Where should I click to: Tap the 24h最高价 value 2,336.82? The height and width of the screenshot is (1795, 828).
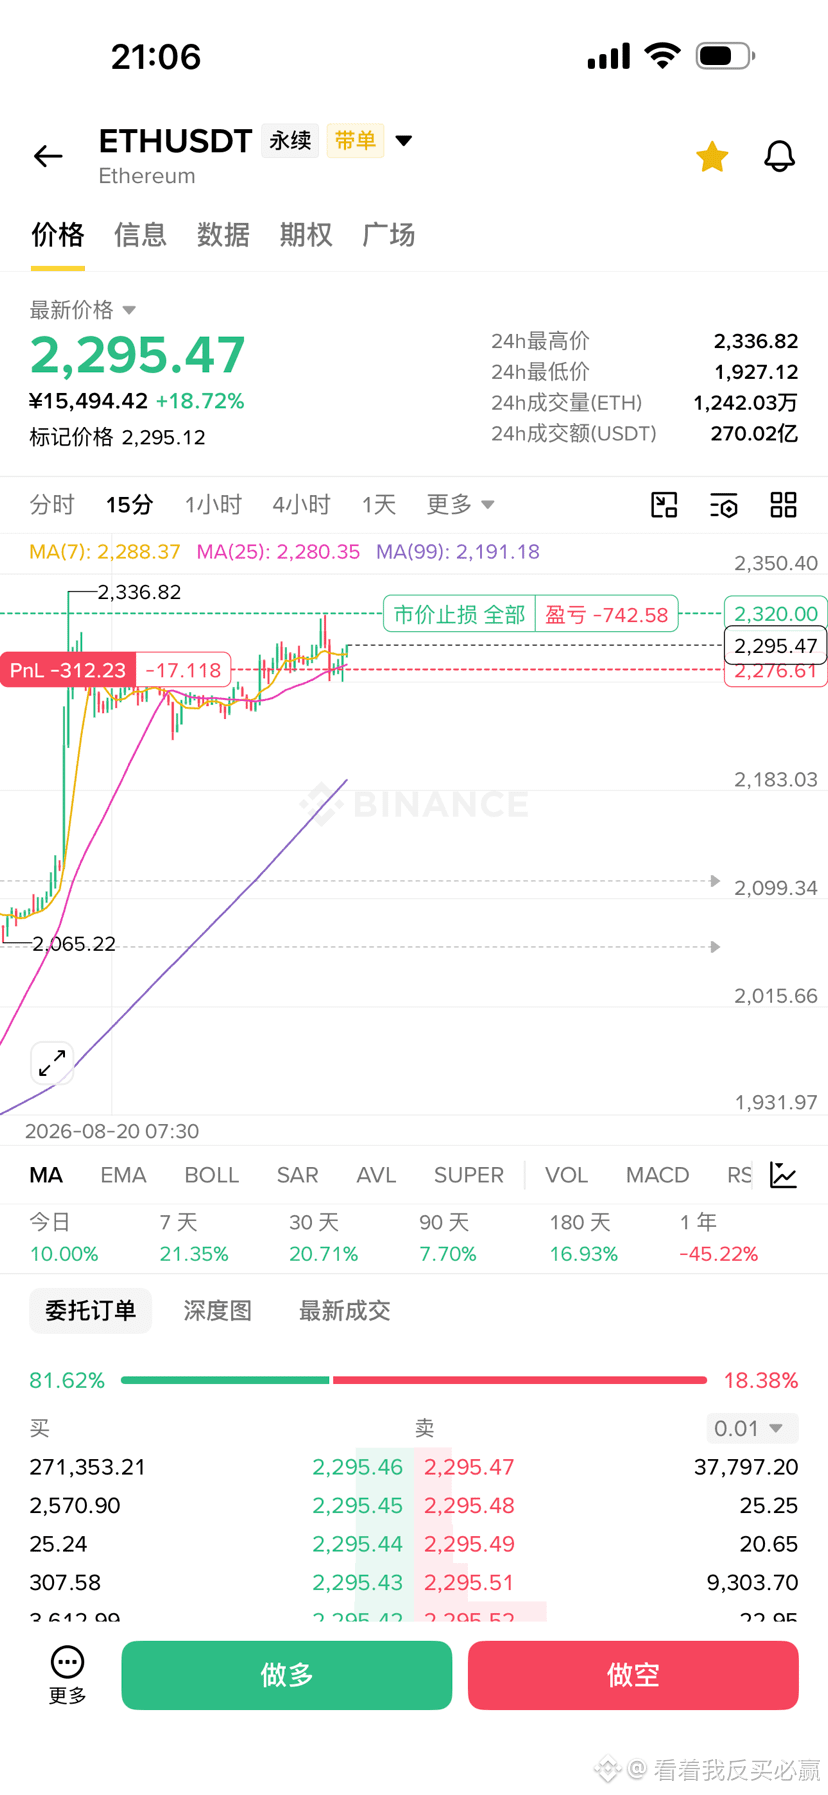[756, 341]
